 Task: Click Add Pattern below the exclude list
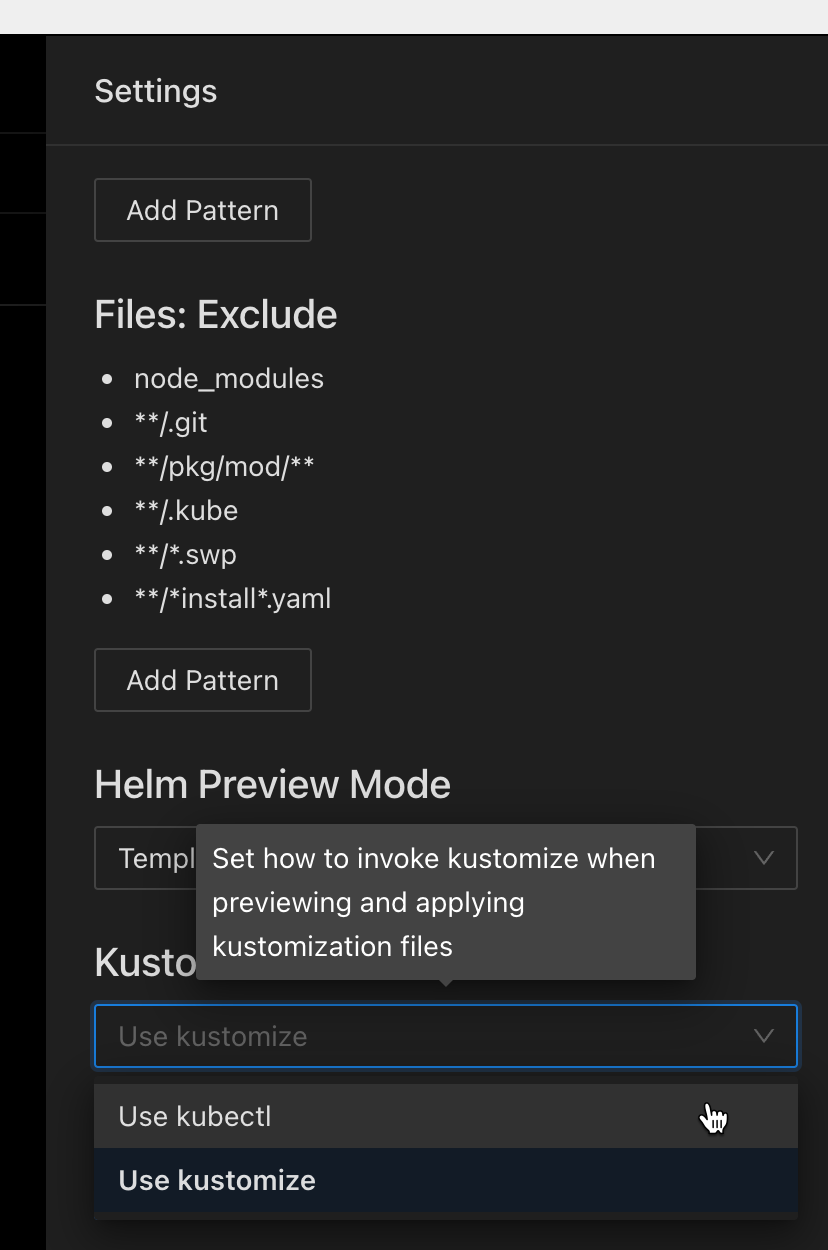203,680
